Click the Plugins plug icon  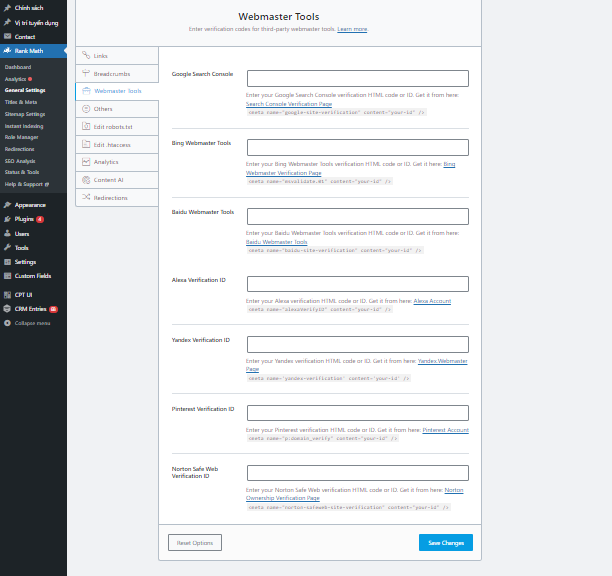click(x=7, y=219)
